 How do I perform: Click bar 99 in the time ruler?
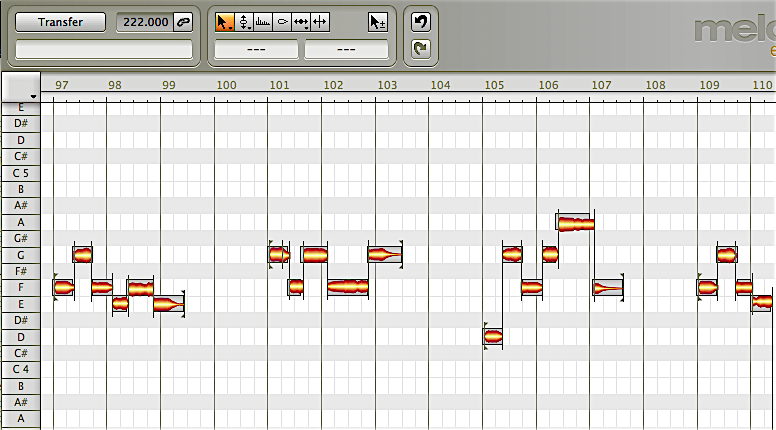pyautogui.click(x=169, y=85)
